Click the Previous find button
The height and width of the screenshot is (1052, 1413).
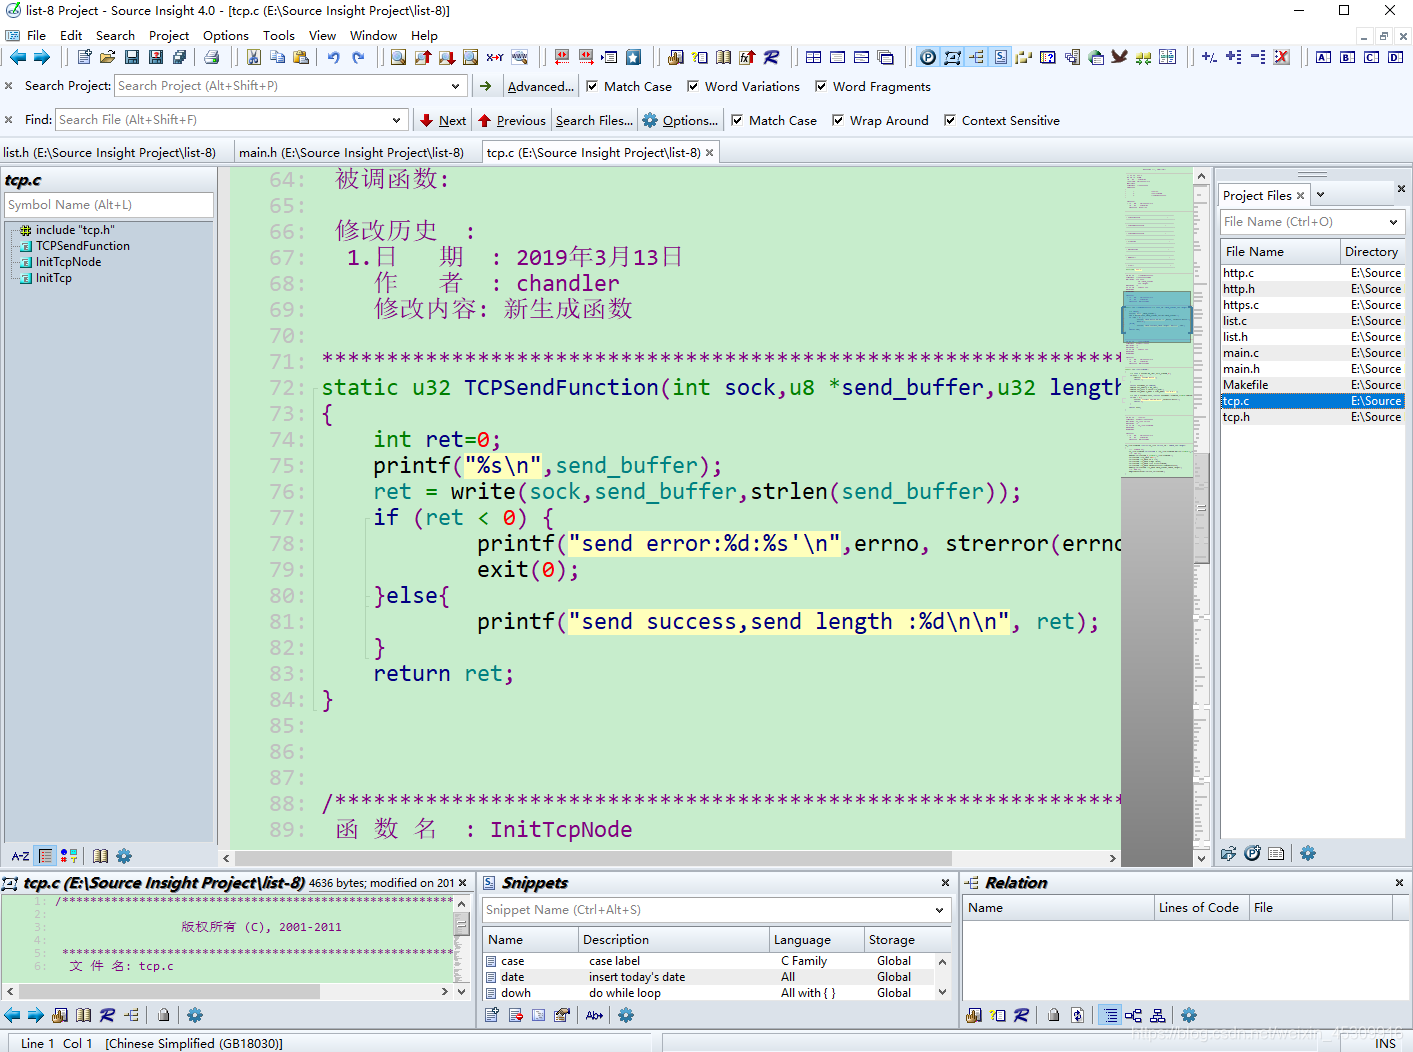tap(512, 121)
